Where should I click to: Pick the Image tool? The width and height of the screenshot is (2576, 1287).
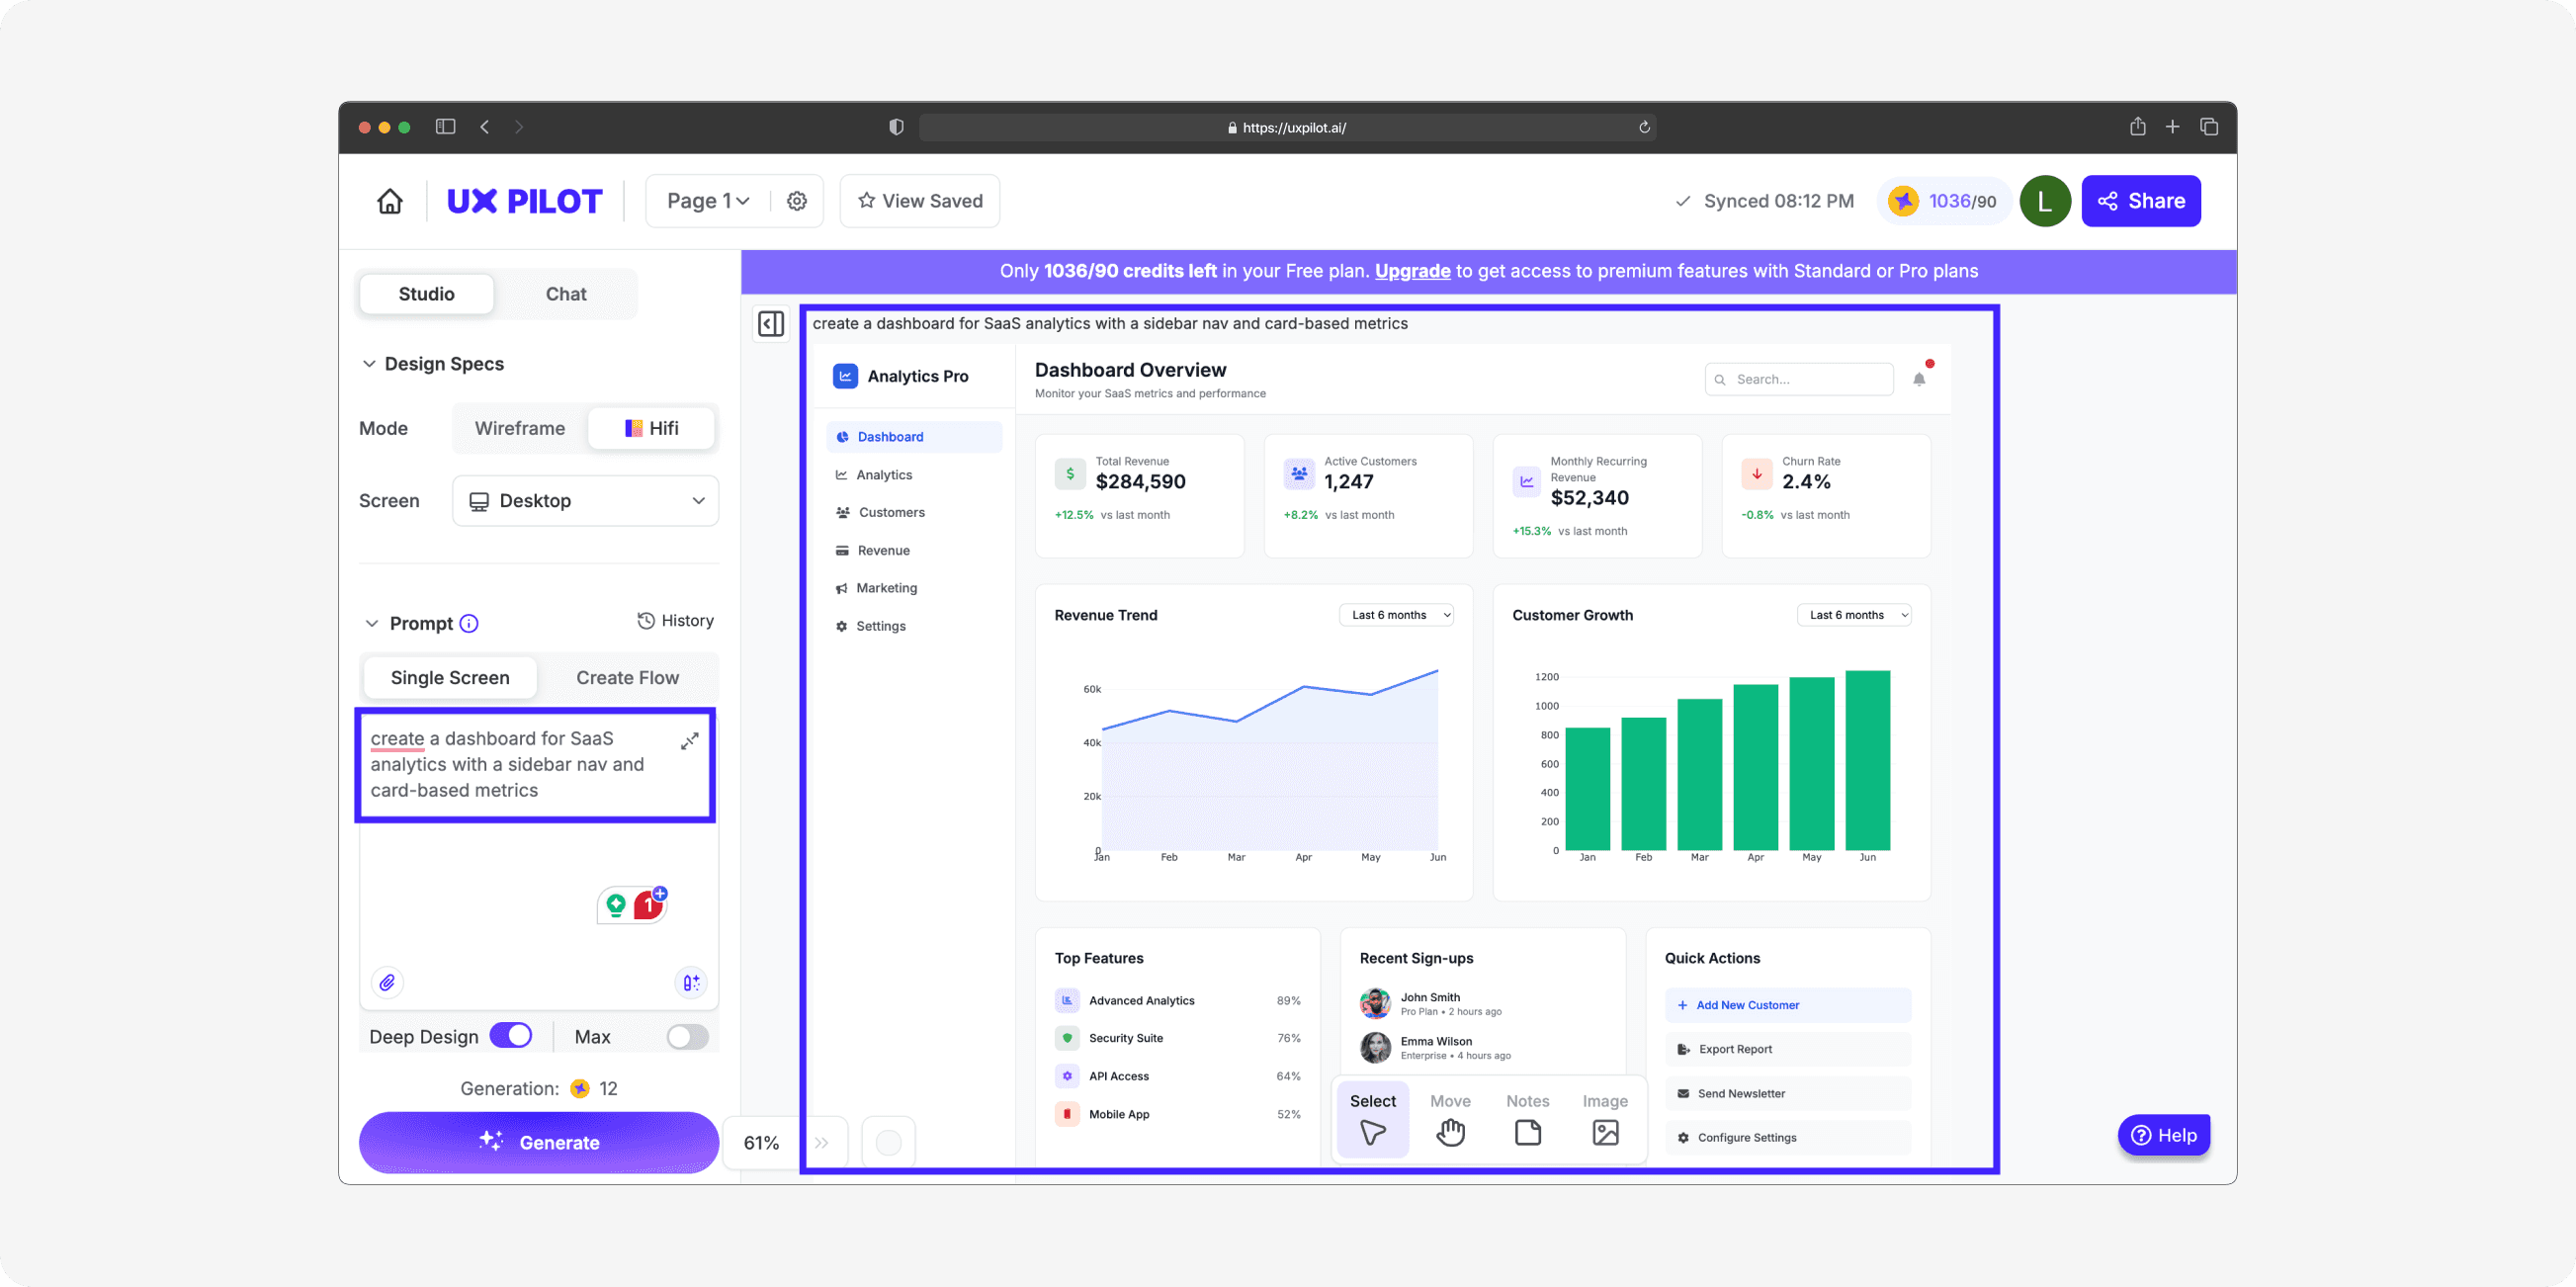[1605, 1118]
